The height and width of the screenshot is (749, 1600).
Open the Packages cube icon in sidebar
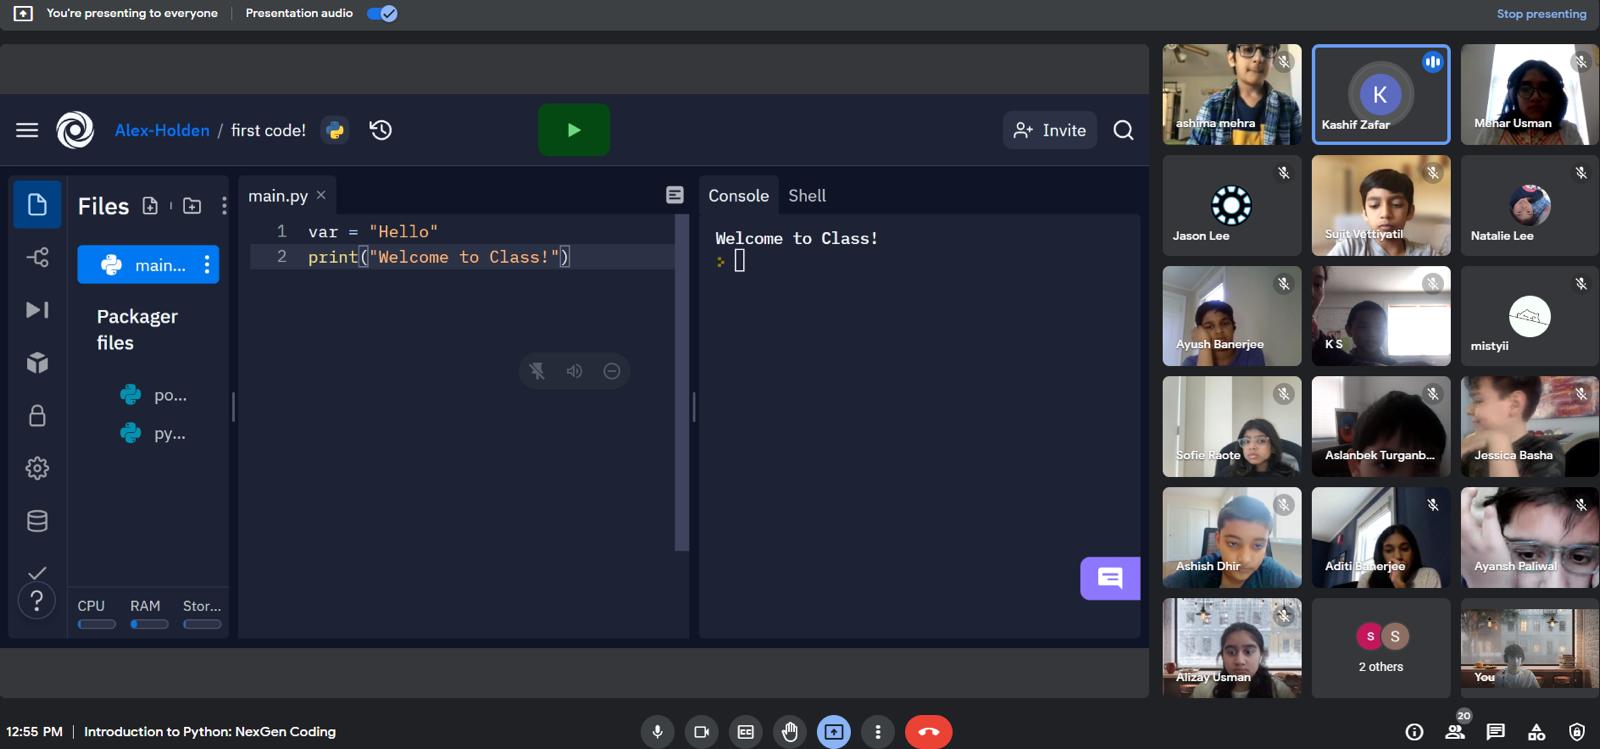click(x=37, y=363)
